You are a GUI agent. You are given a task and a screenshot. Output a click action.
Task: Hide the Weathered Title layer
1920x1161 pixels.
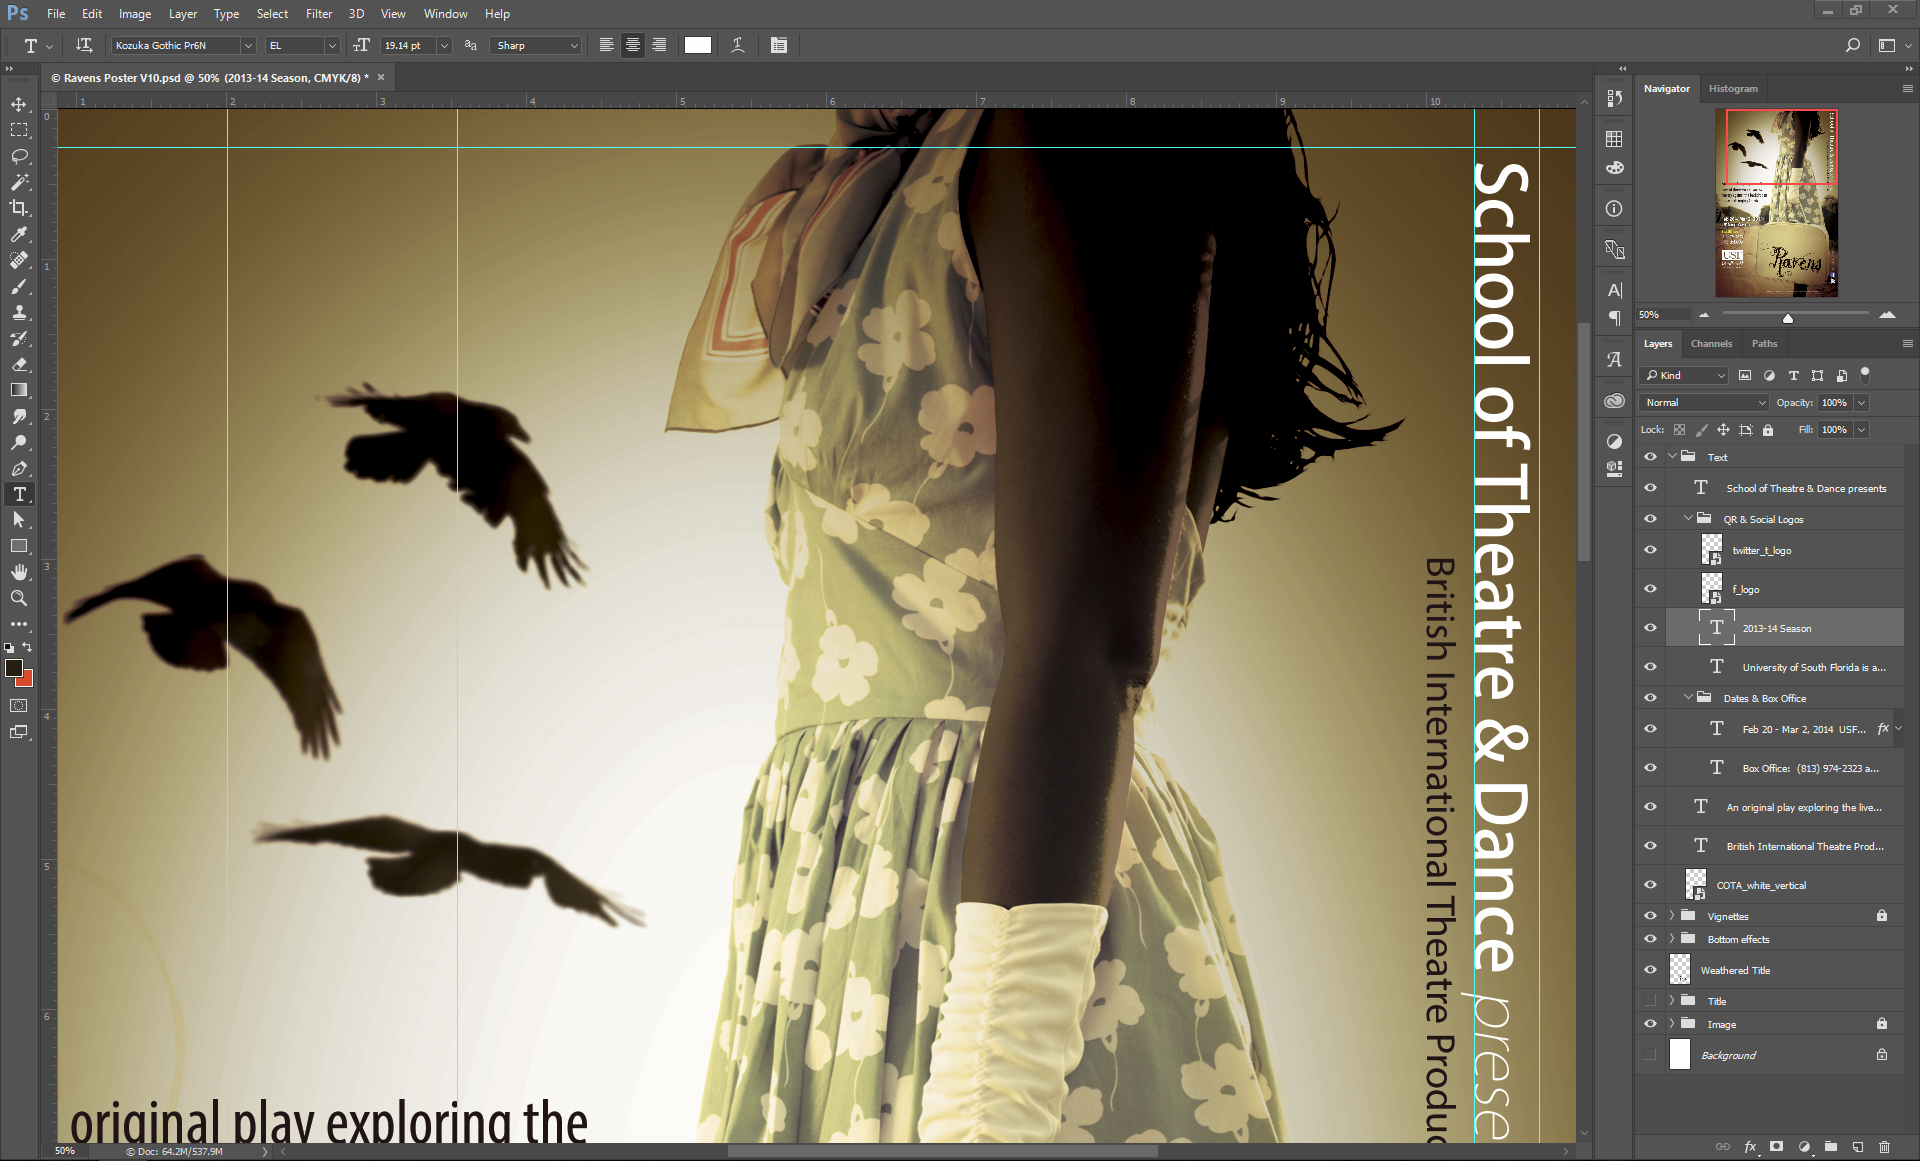click(x=1650, y=970)
